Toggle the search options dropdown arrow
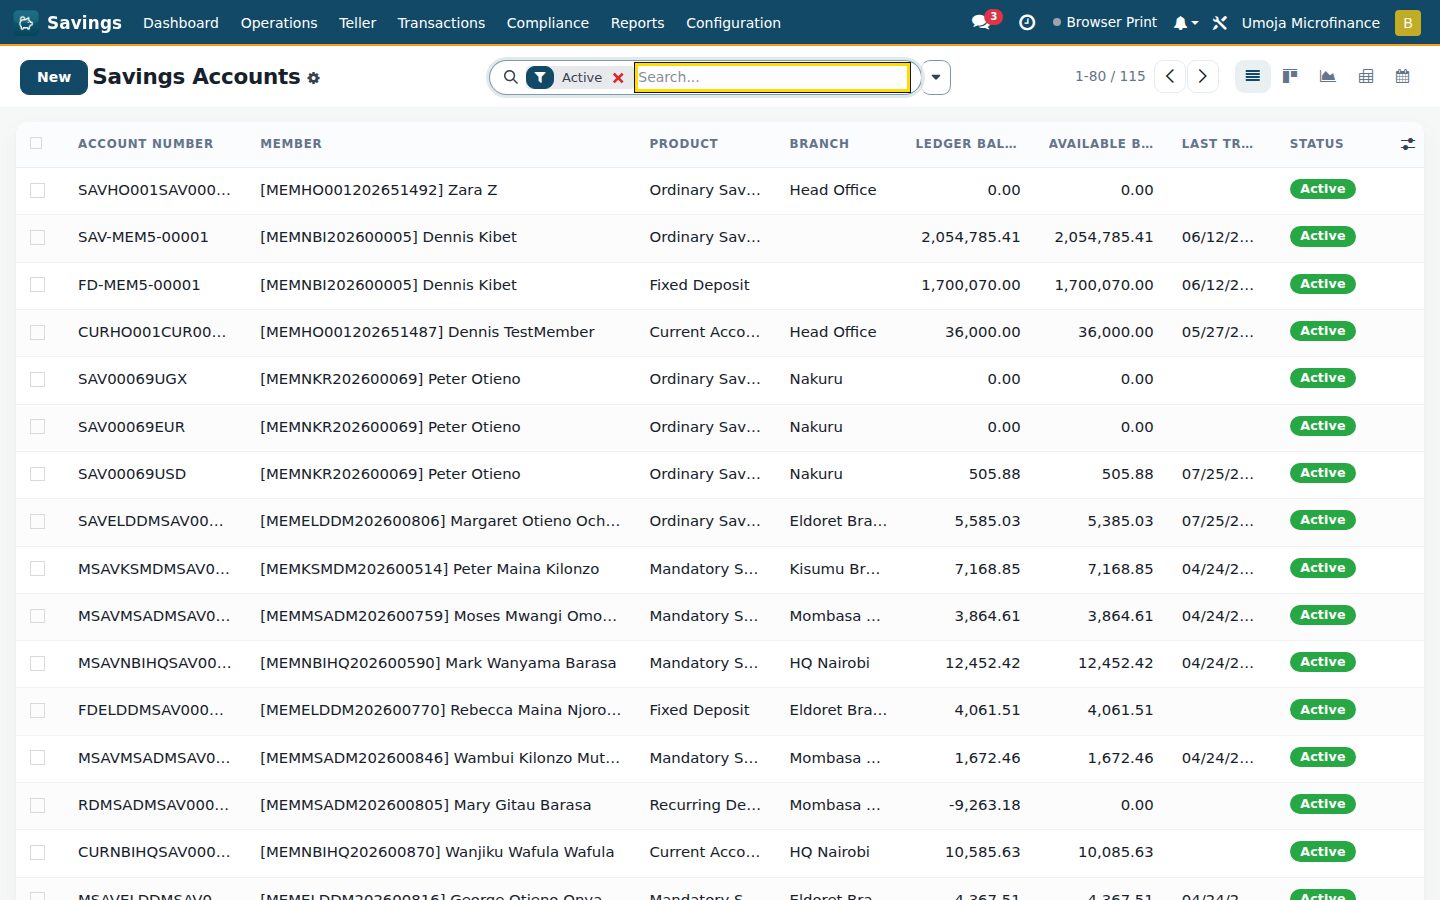The height and width of the screenshot is (900, 1440). pos(936,77)
